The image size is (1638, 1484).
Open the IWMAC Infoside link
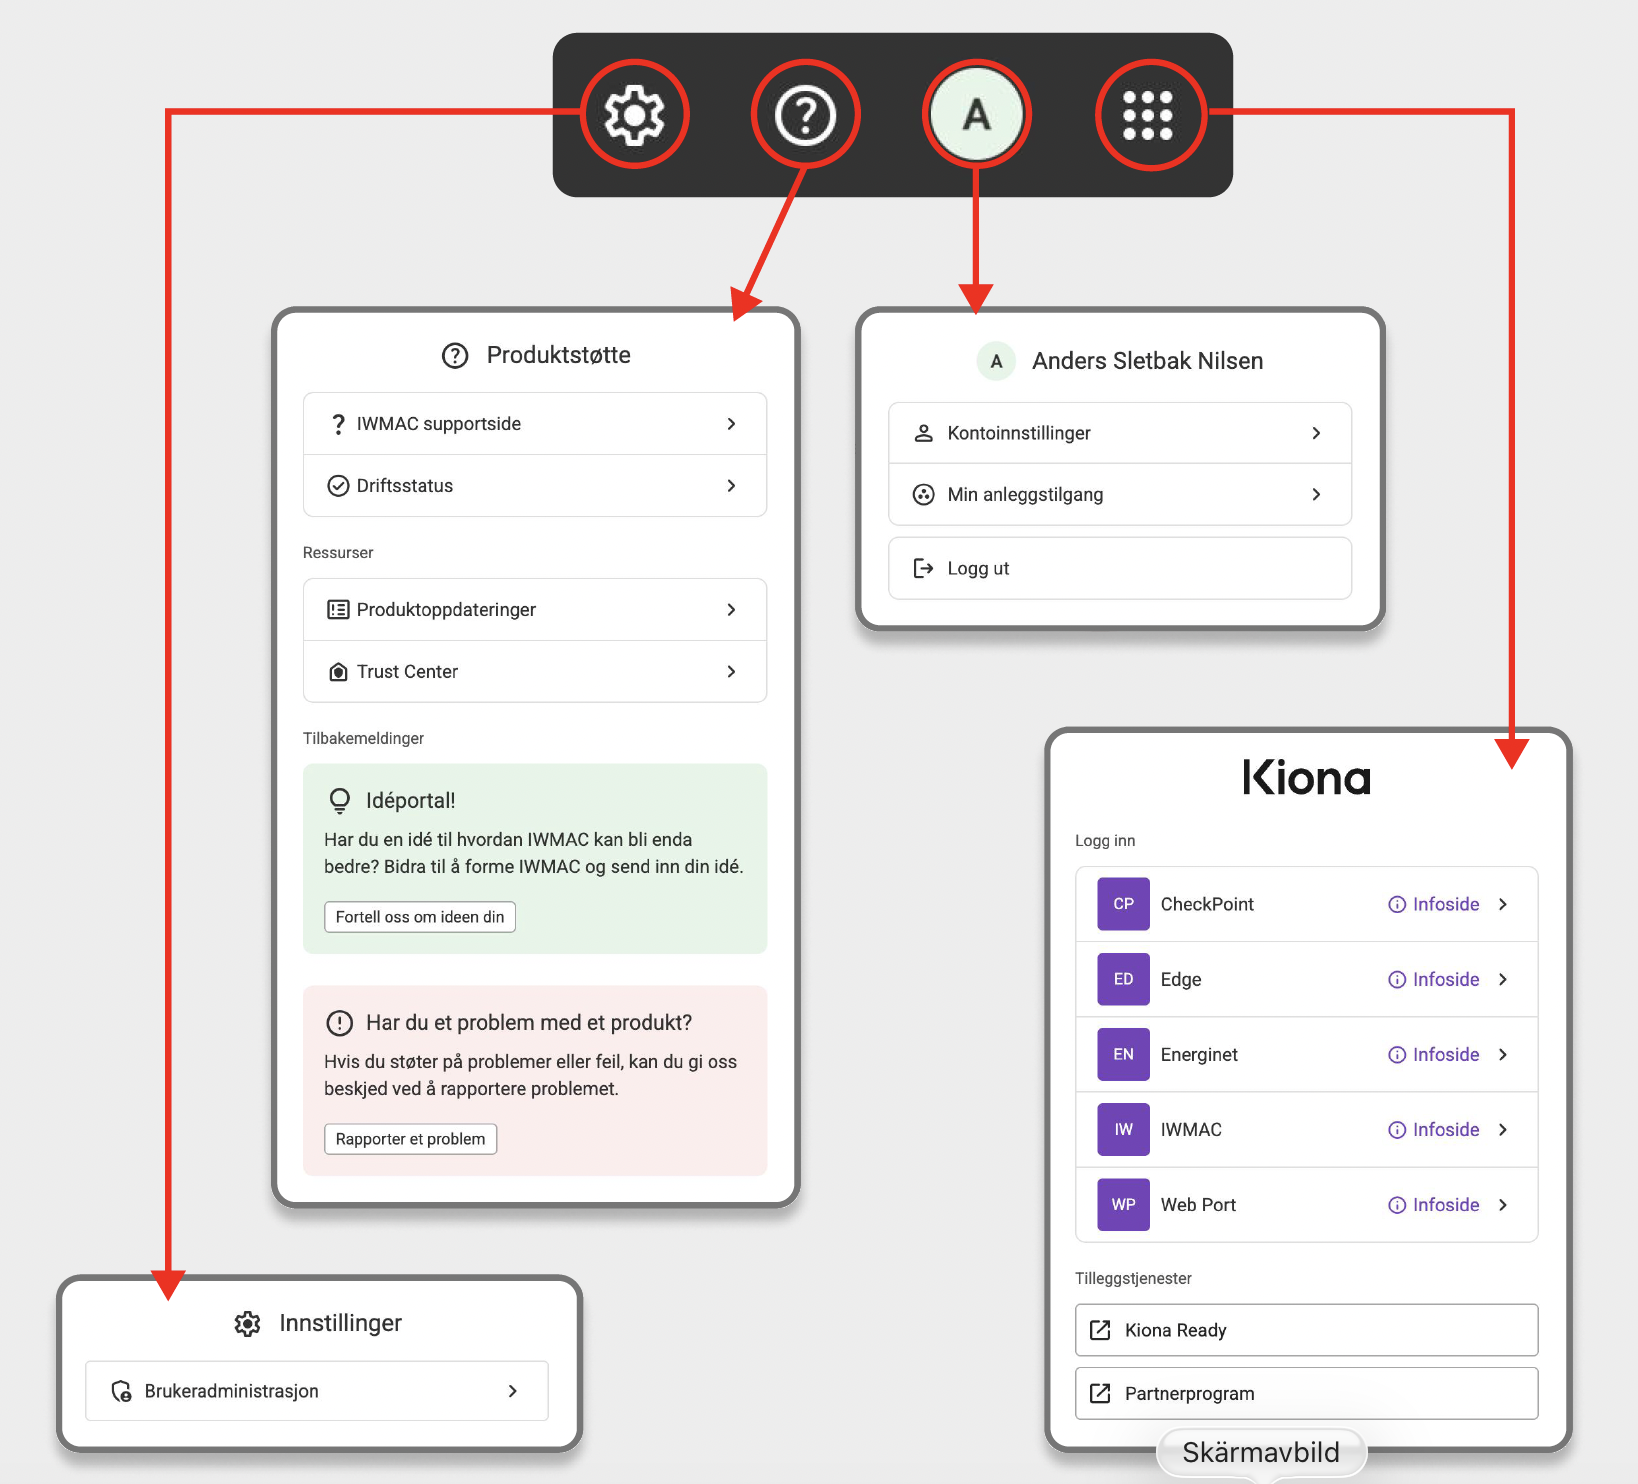point(1434,1129)
